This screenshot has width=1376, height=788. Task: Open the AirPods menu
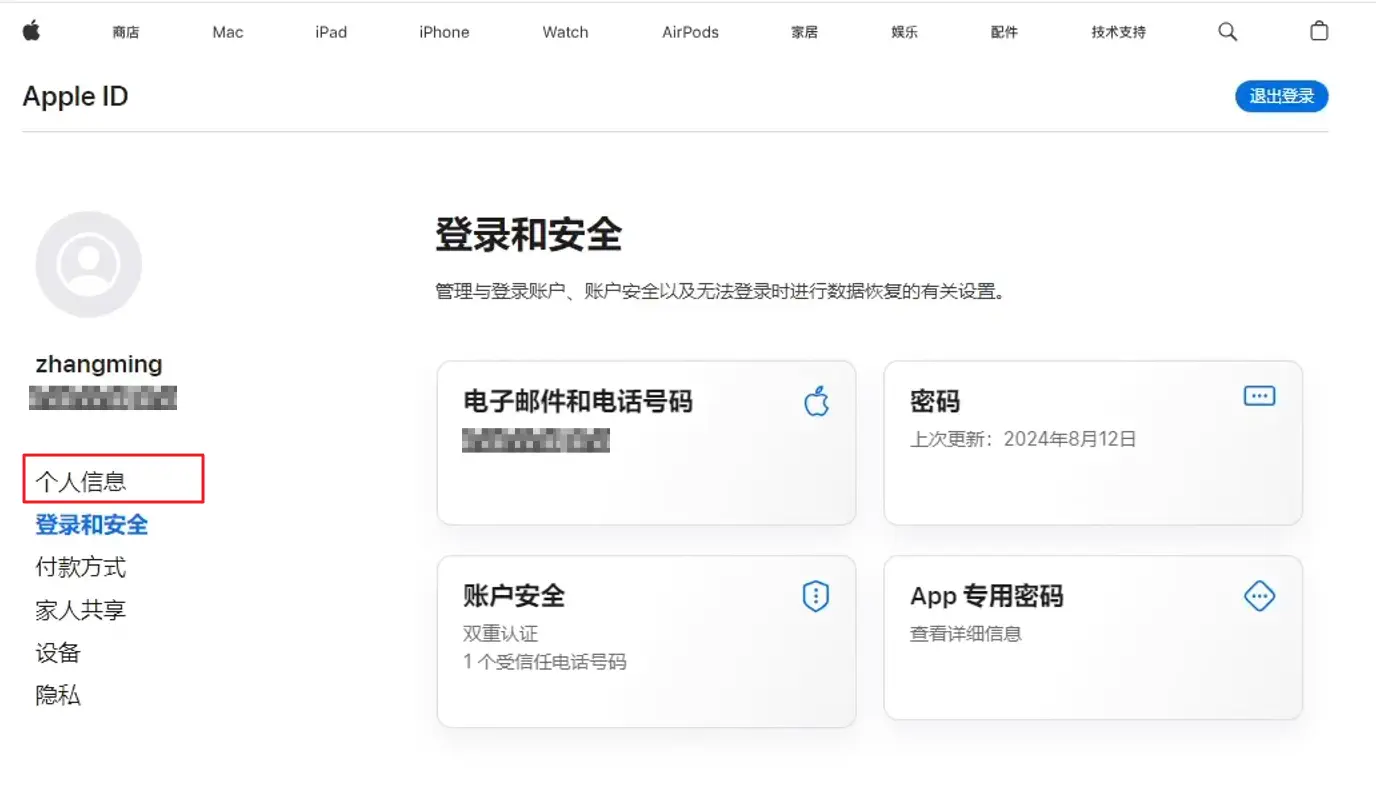[690, 32]
